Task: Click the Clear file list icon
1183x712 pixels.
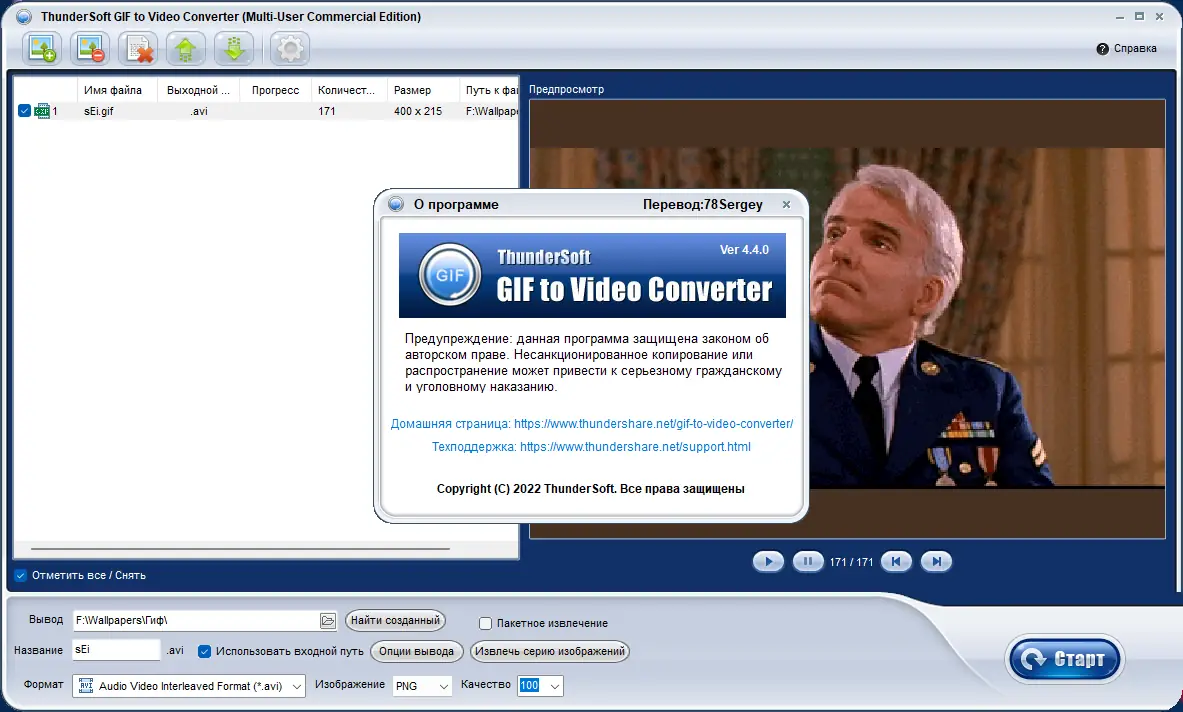Action: (137, 48)
